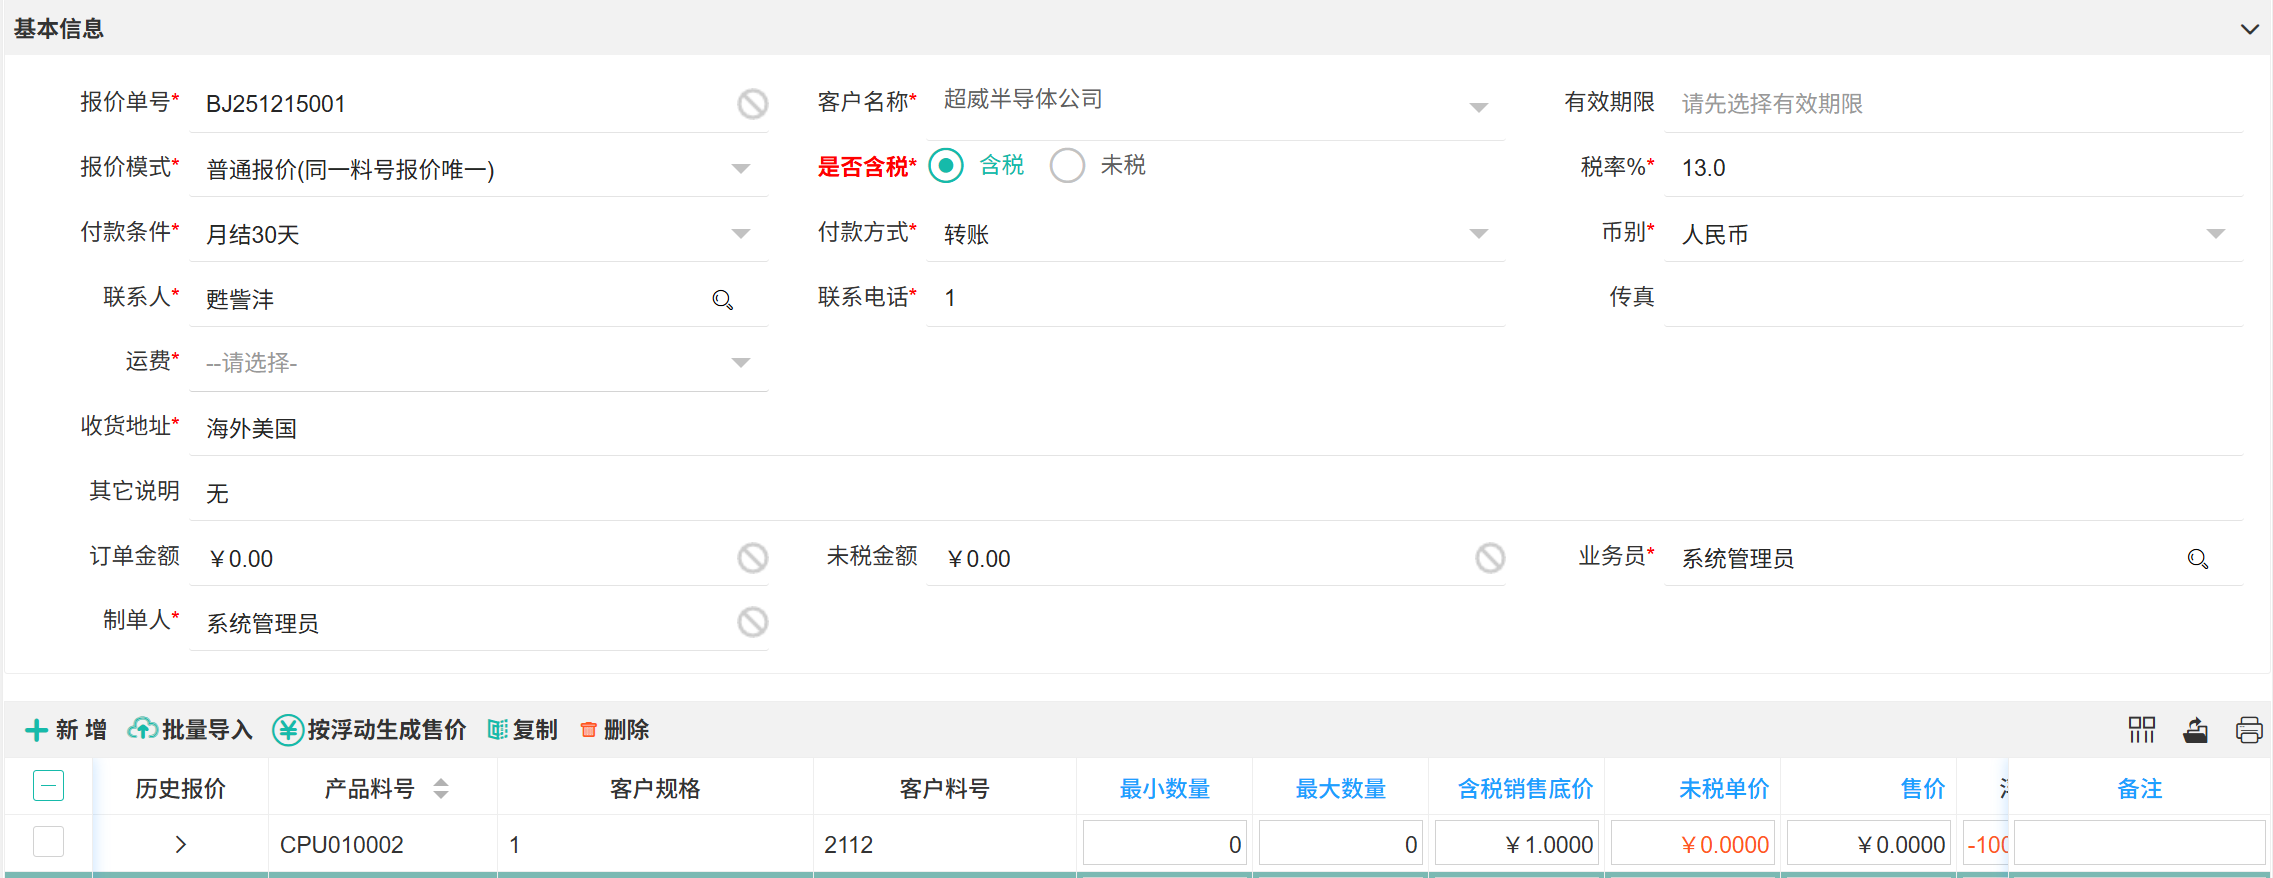Expand the 客户名称 dropdown
2273x878 pixels.
tap(1478, 107)
